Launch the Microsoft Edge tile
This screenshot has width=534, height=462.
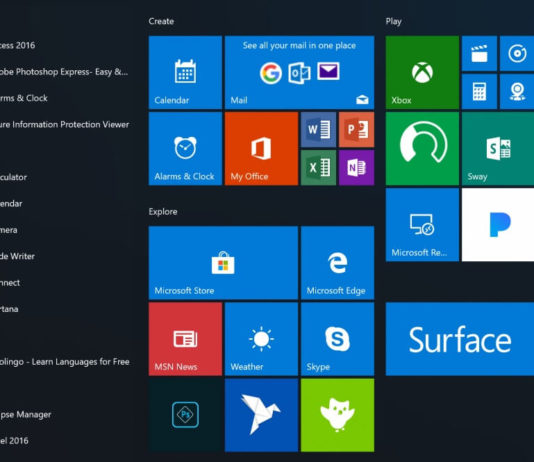(337, 263)
